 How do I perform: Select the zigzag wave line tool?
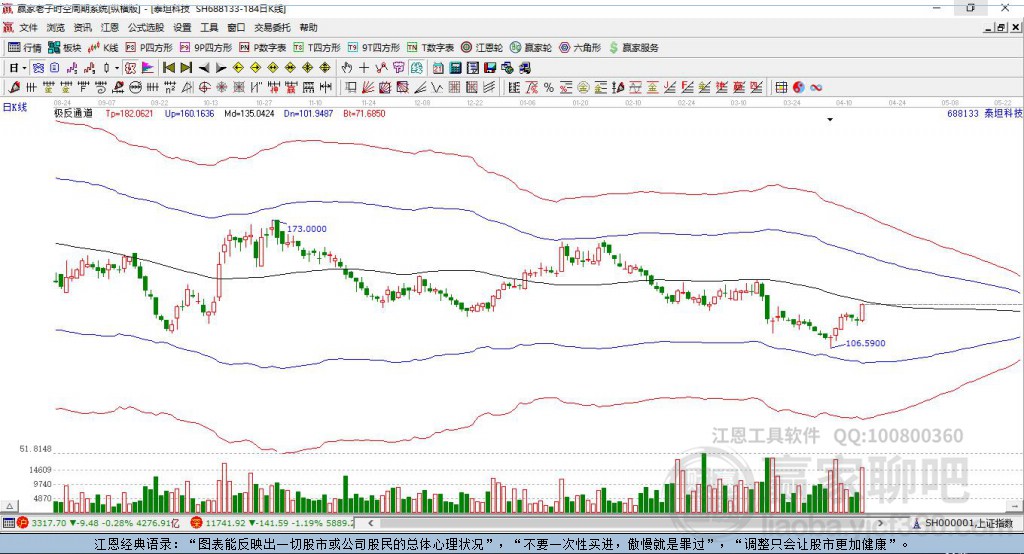tap(436, 87)
